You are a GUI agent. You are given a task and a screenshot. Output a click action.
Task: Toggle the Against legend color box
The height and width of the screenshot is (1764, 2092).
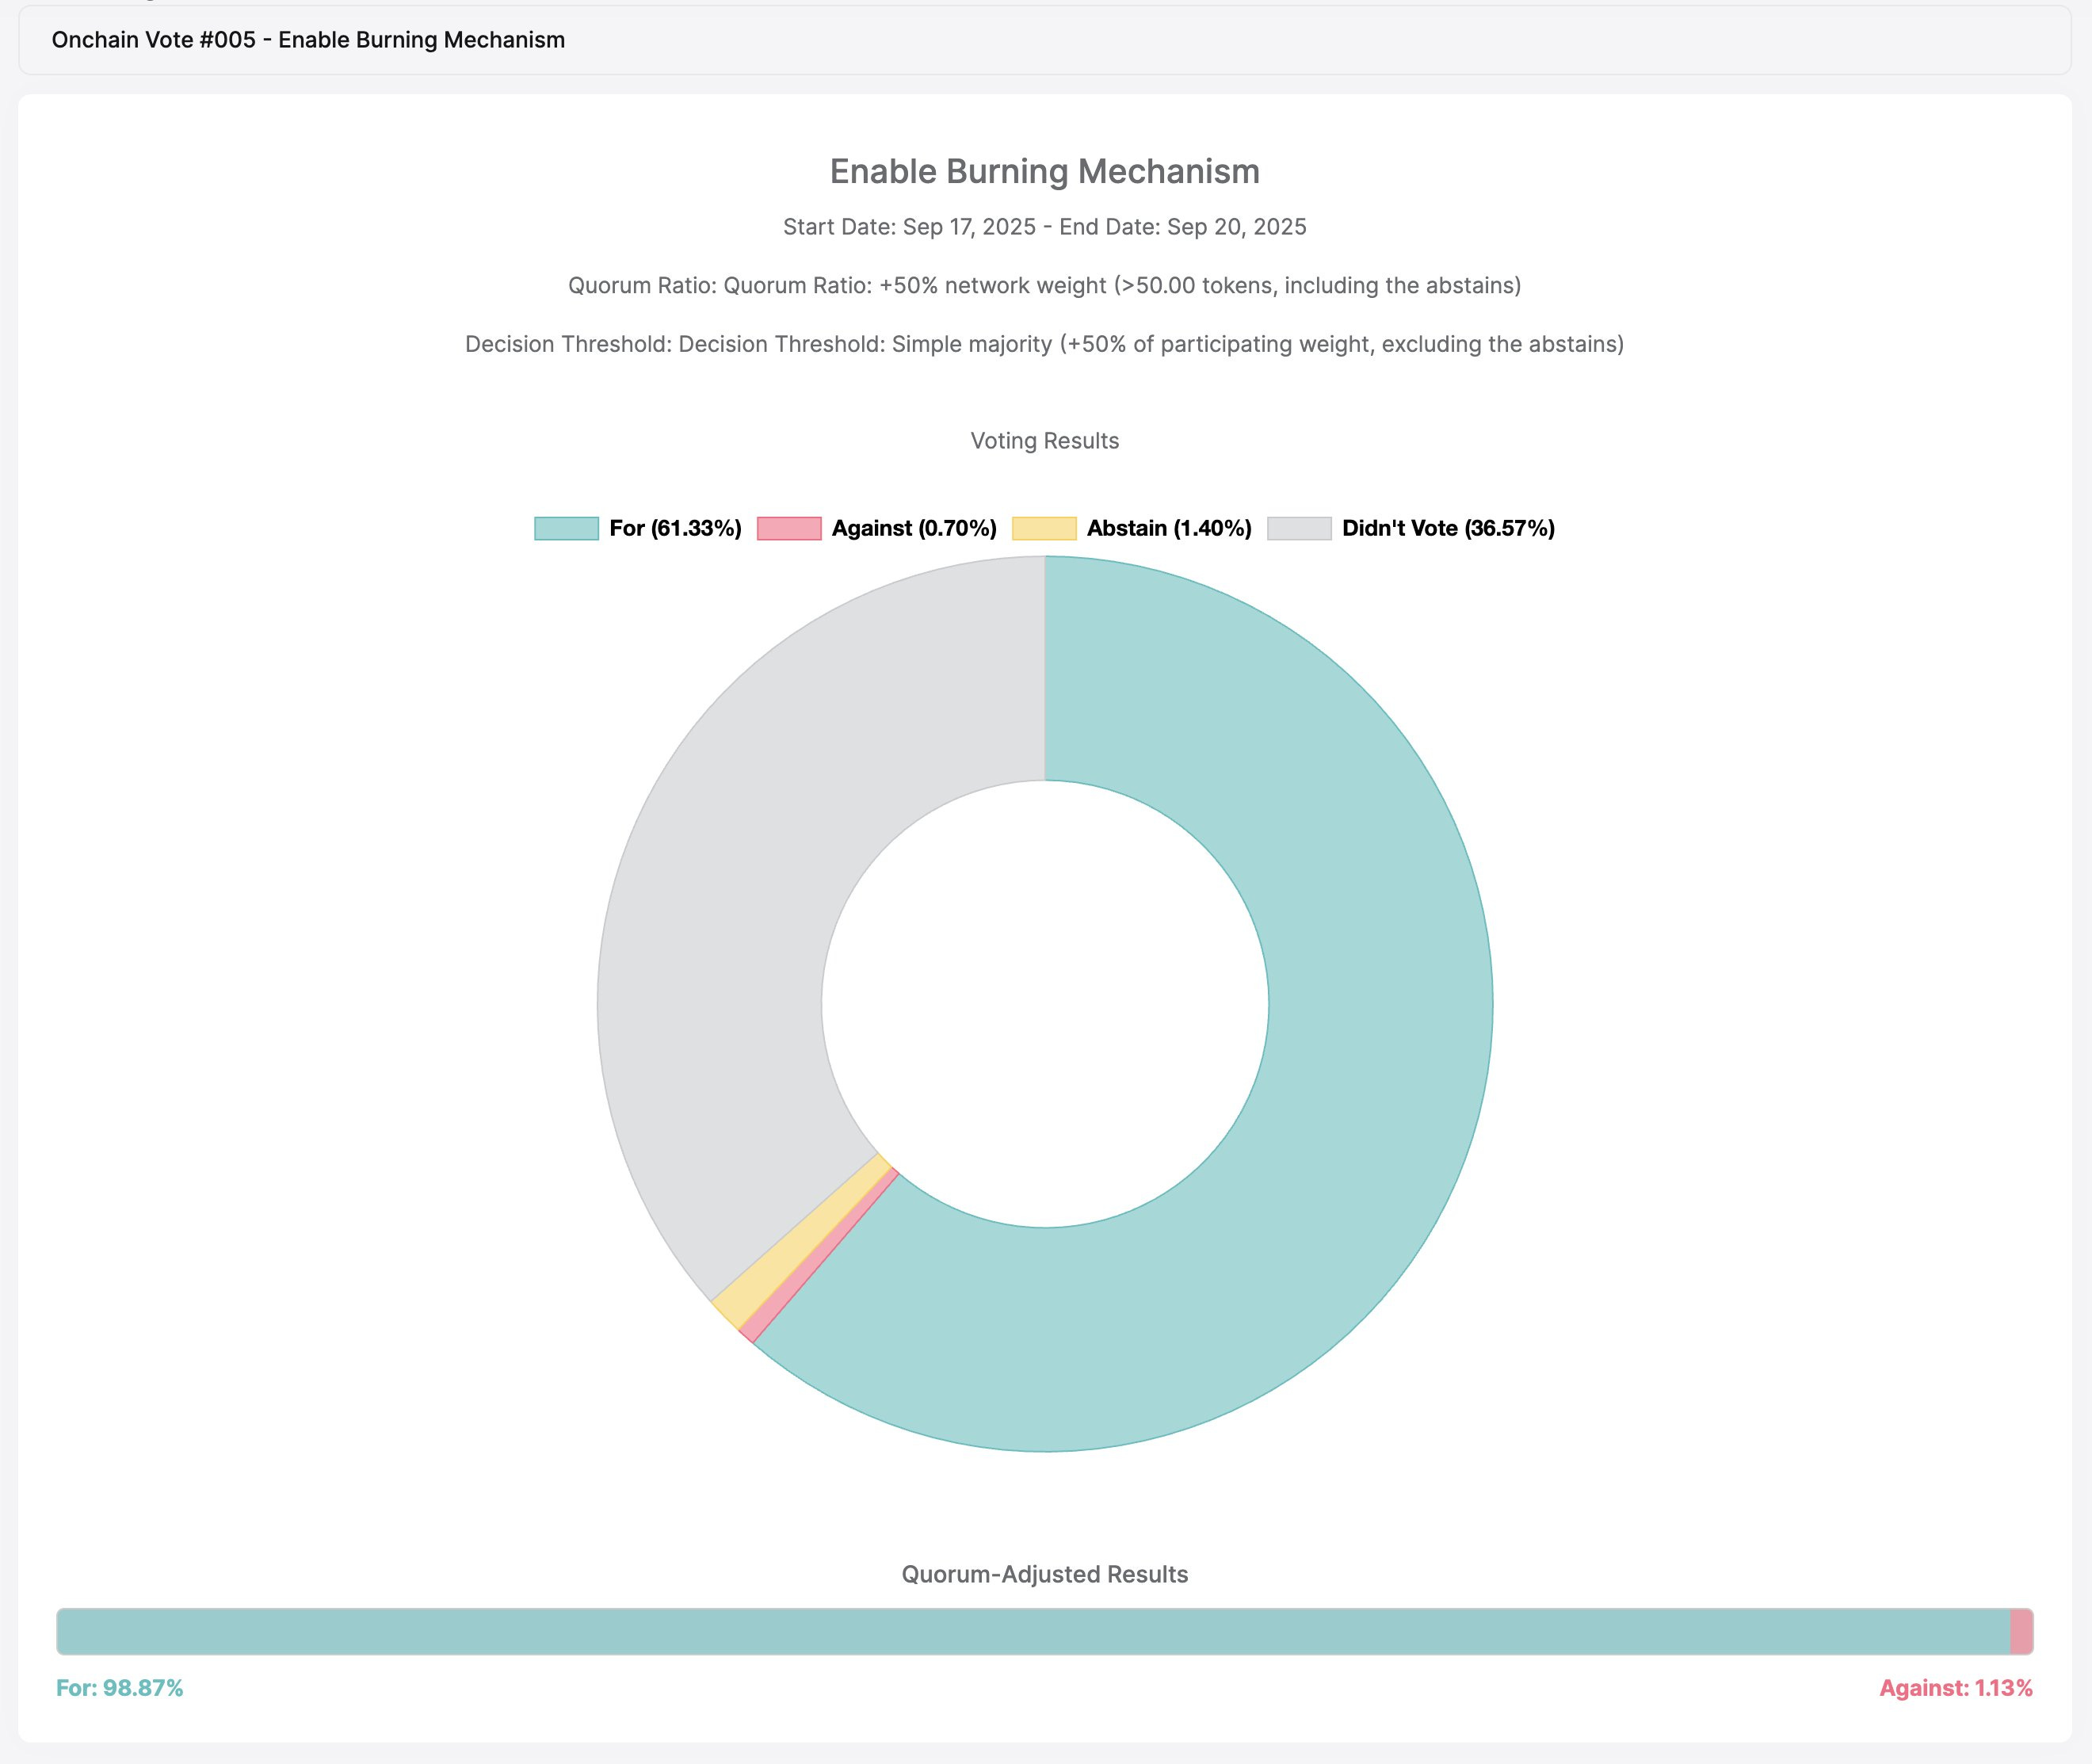coord(789,528)
